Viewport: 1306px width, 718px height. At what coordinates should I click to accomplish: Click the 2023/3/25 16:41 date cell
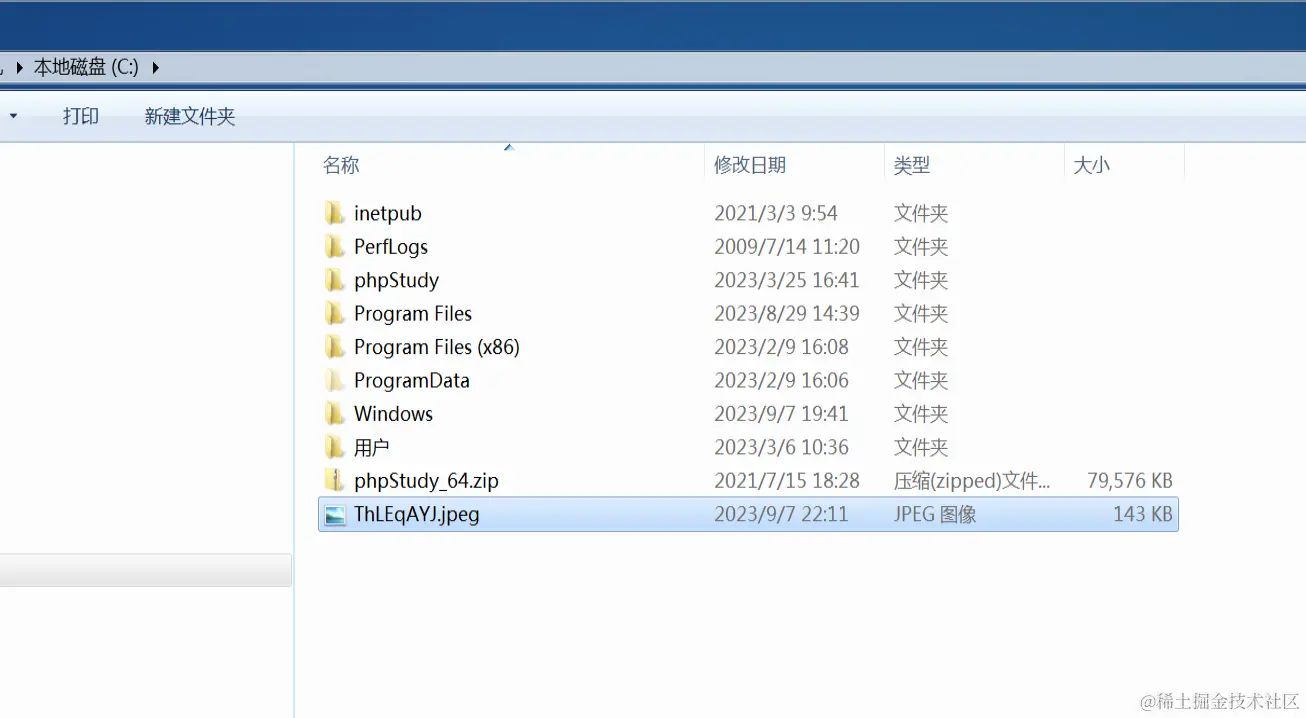pos(787,280)
